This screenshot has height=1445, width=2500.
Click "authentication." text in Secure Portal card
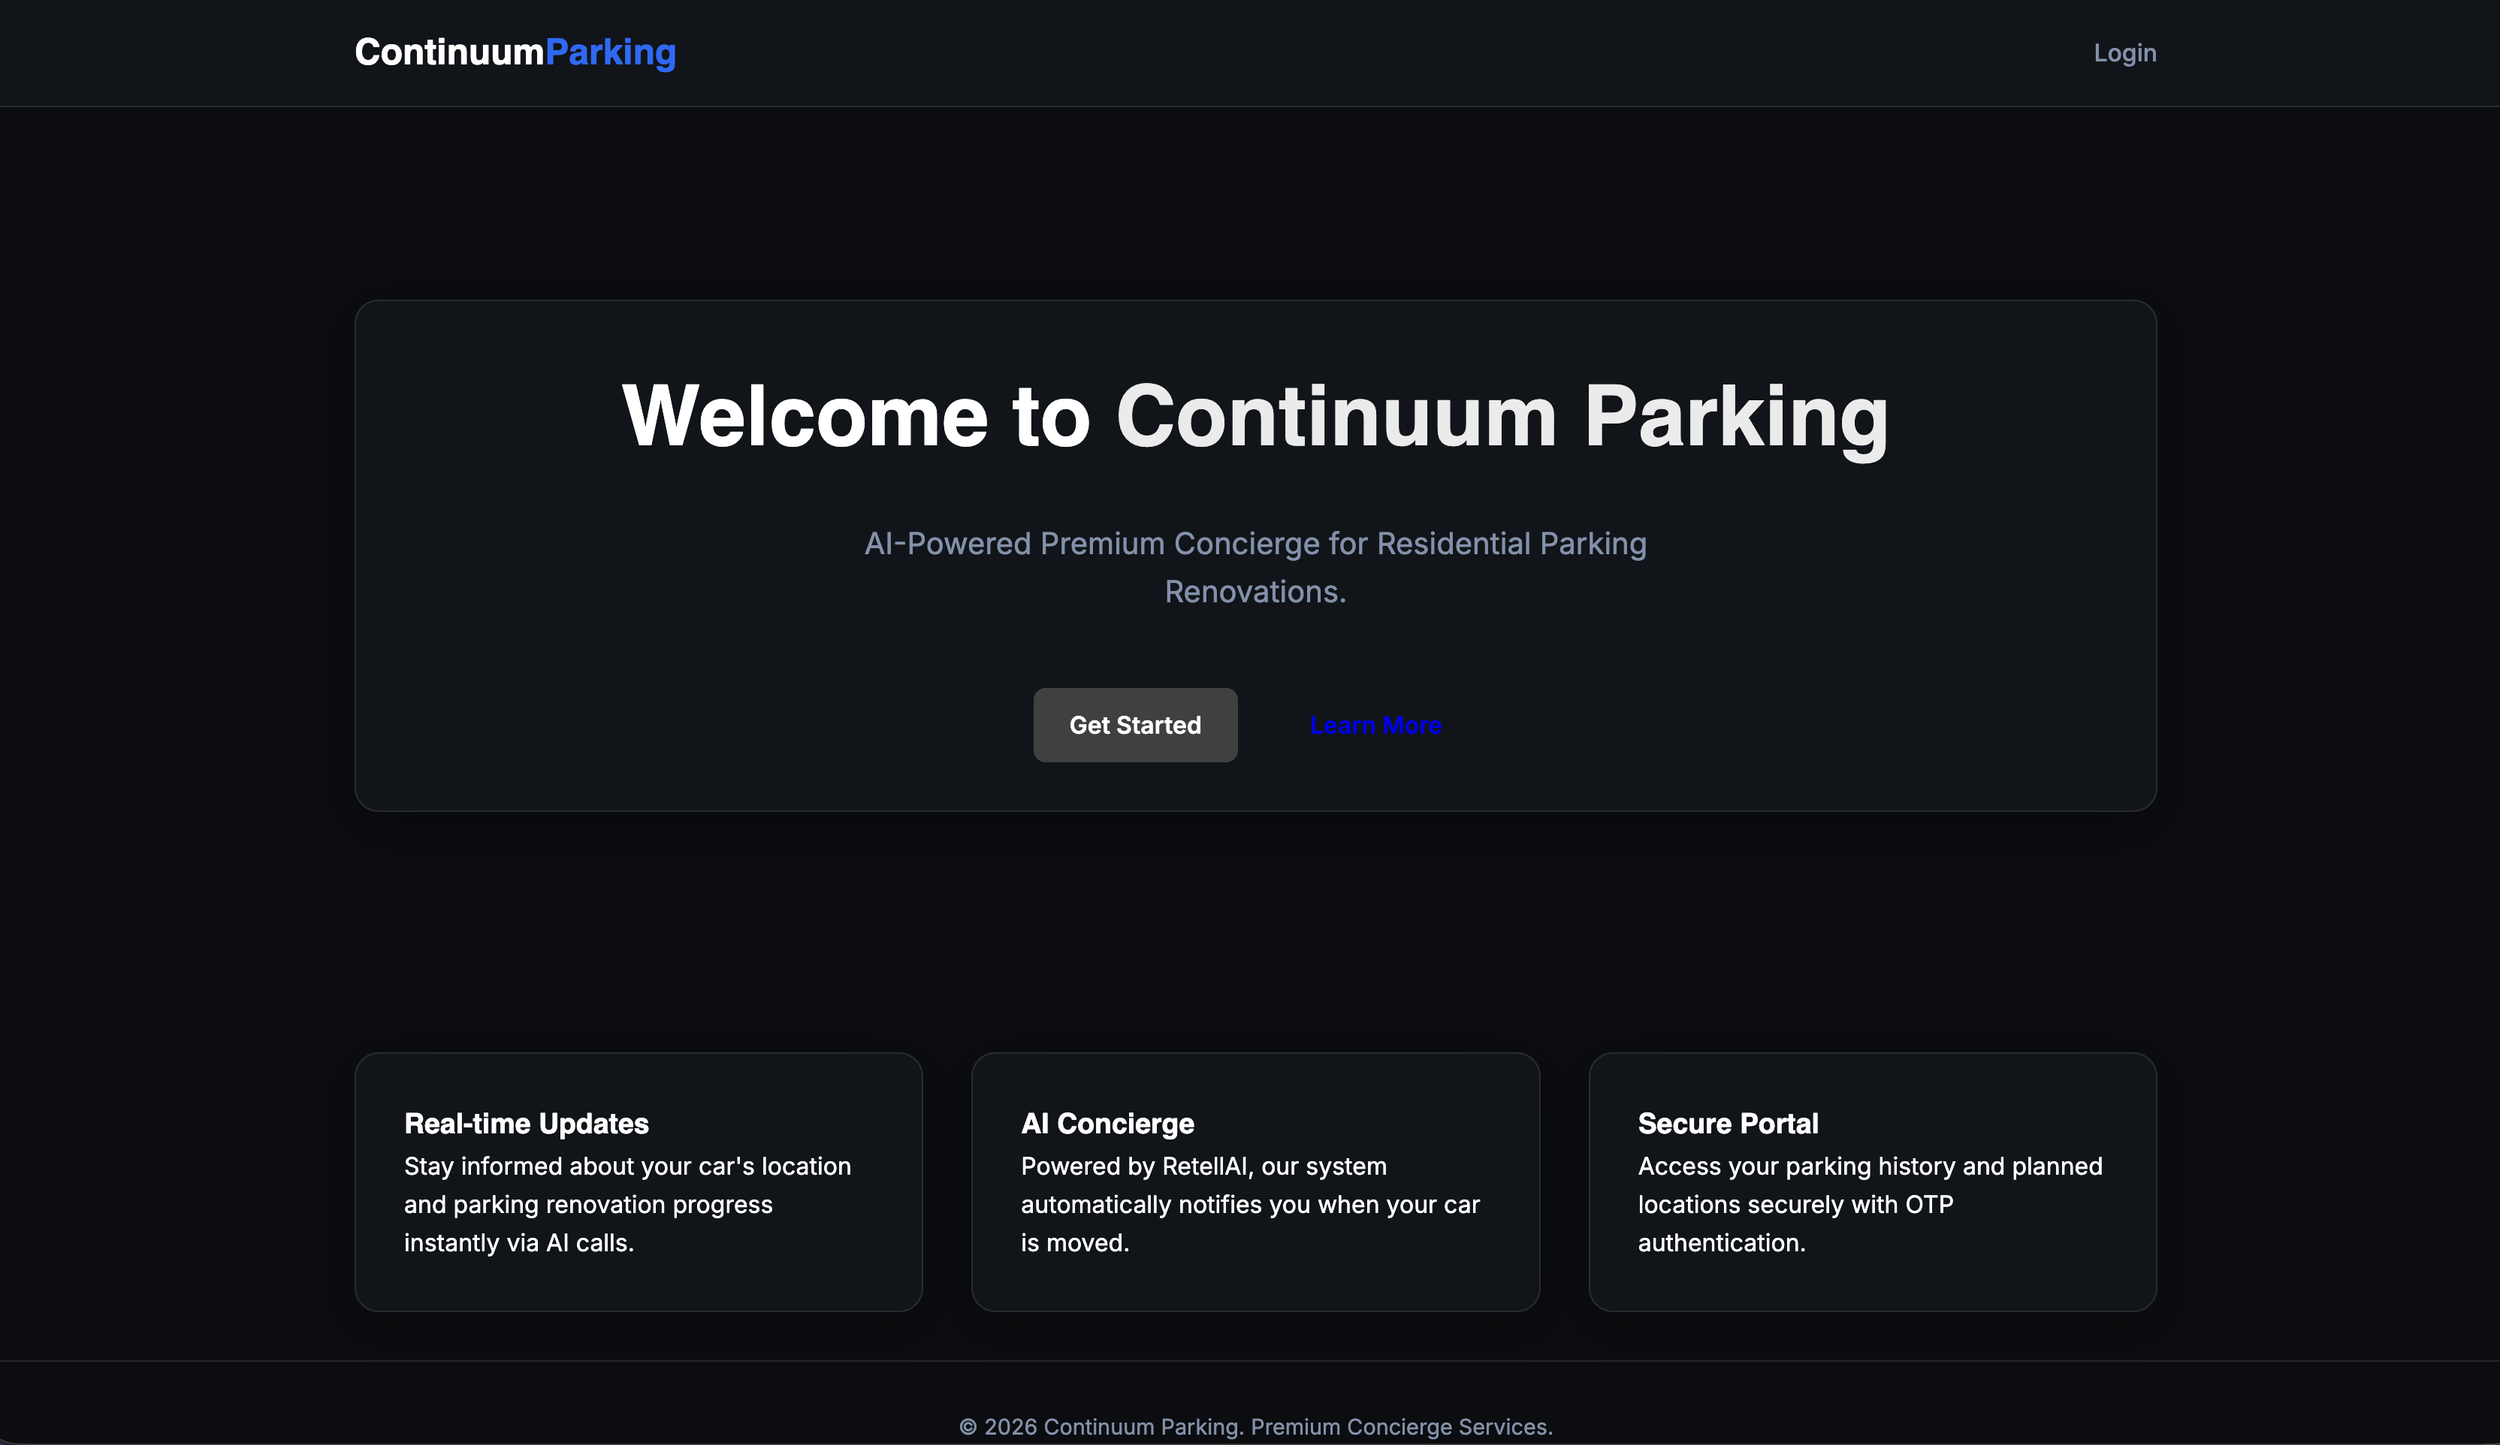point(1721,1243)
